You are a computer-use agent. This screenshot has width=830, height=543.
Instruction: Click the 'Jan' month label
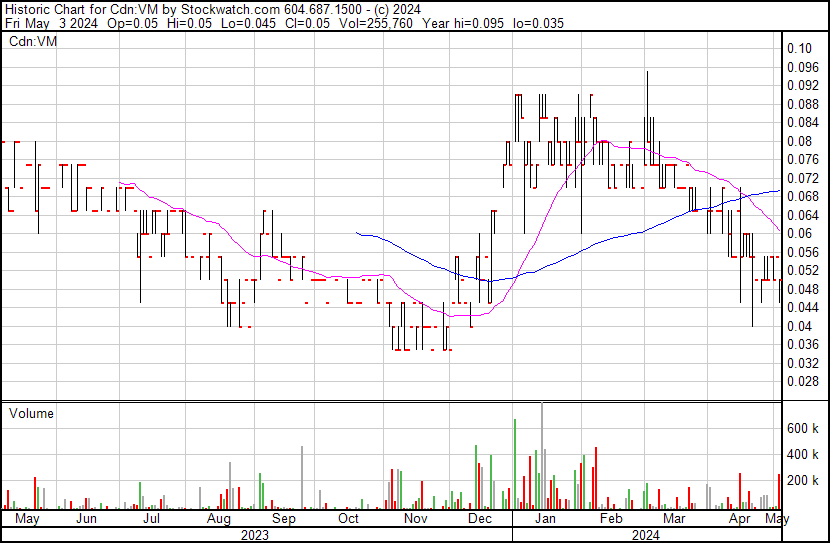(545, 518)
